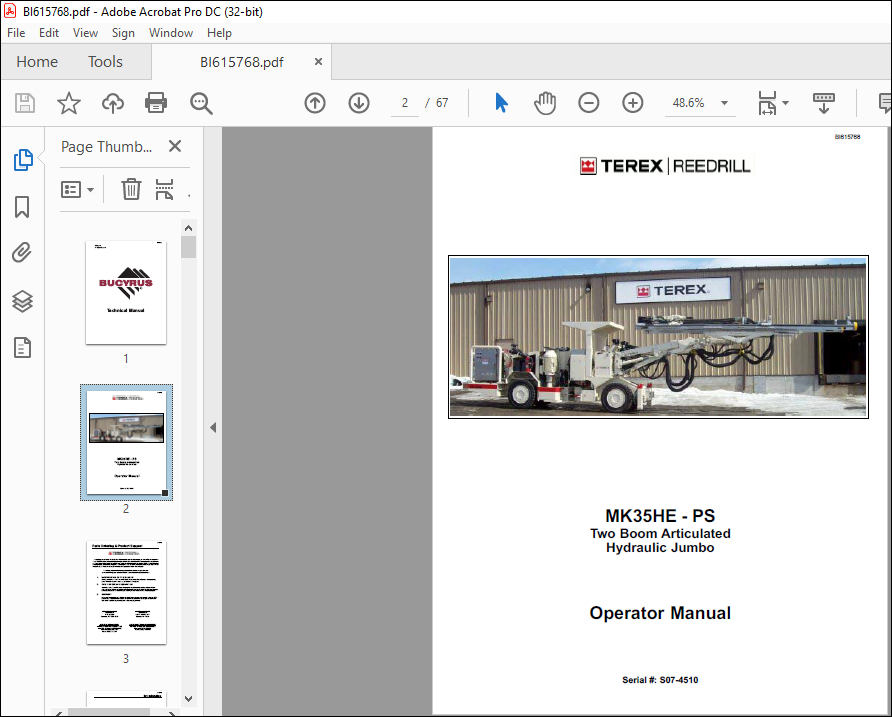This screenshot has width=892, height=717.
Task: Collapse the navigation pane arrow
Action: (213, 427)
